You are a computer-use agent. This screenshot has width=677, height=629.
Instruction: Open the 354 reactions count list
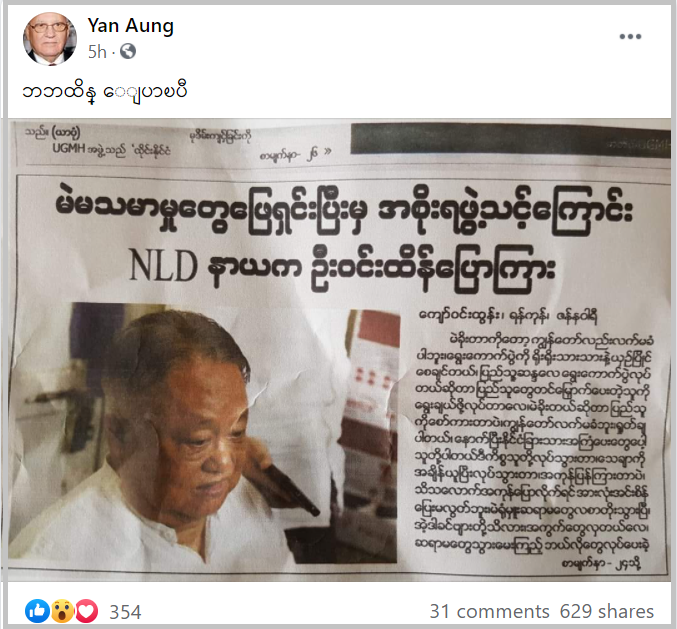[125, 612]
